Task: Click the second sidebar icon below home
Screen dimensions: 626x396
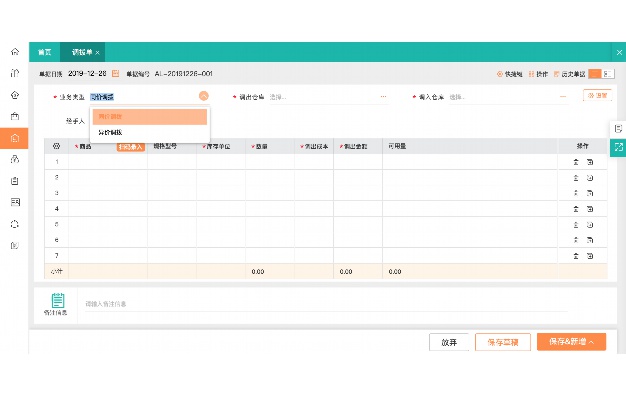Action: click(15, 73)
